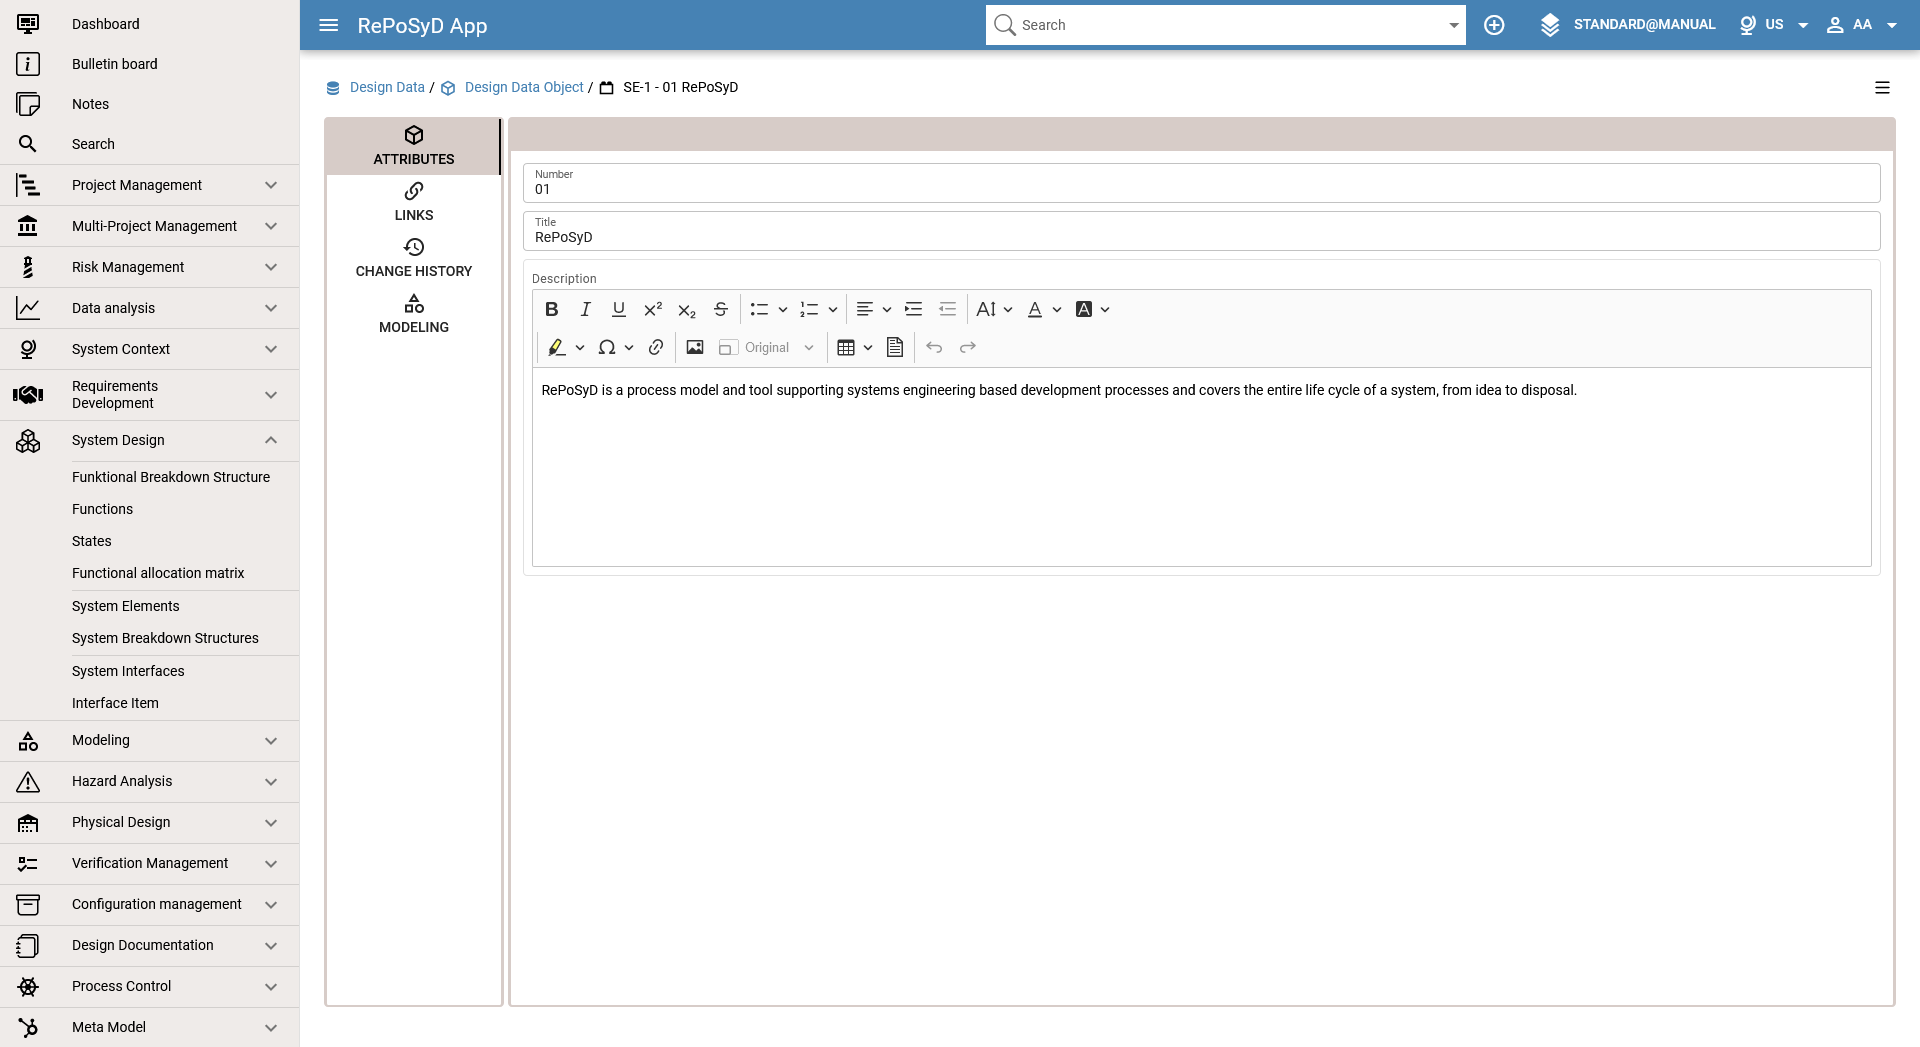
Task: Redo last editor change
Action: coord(968,348)
